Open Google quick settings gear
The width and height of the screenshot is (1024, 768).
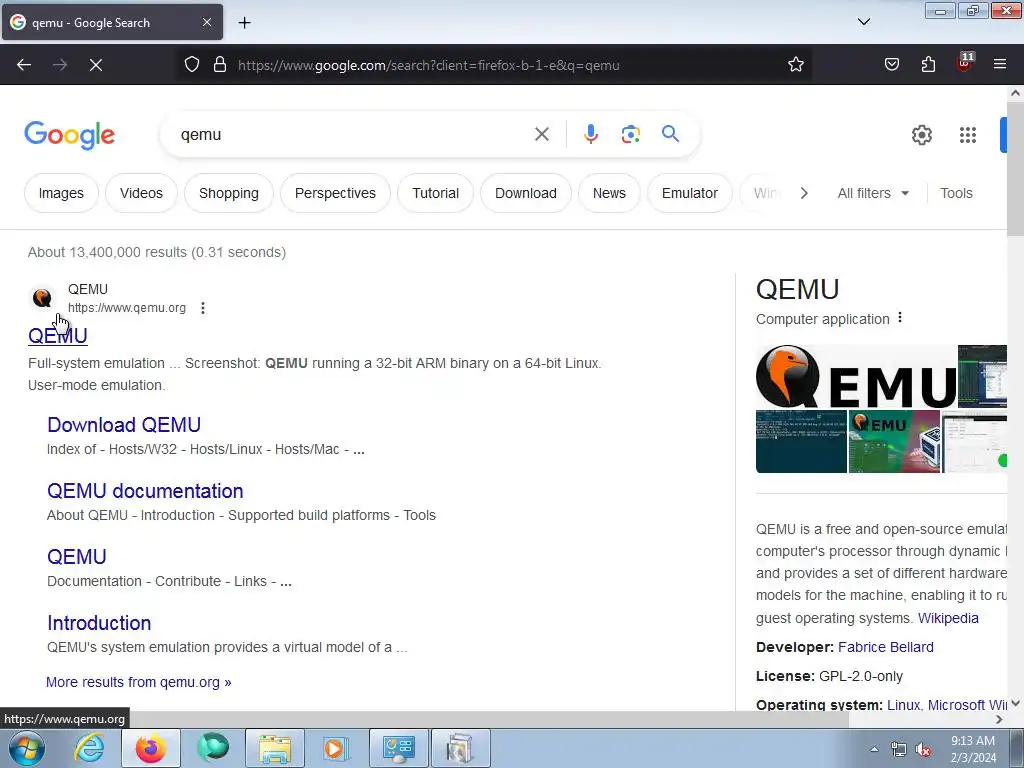(x=921, y=135)
